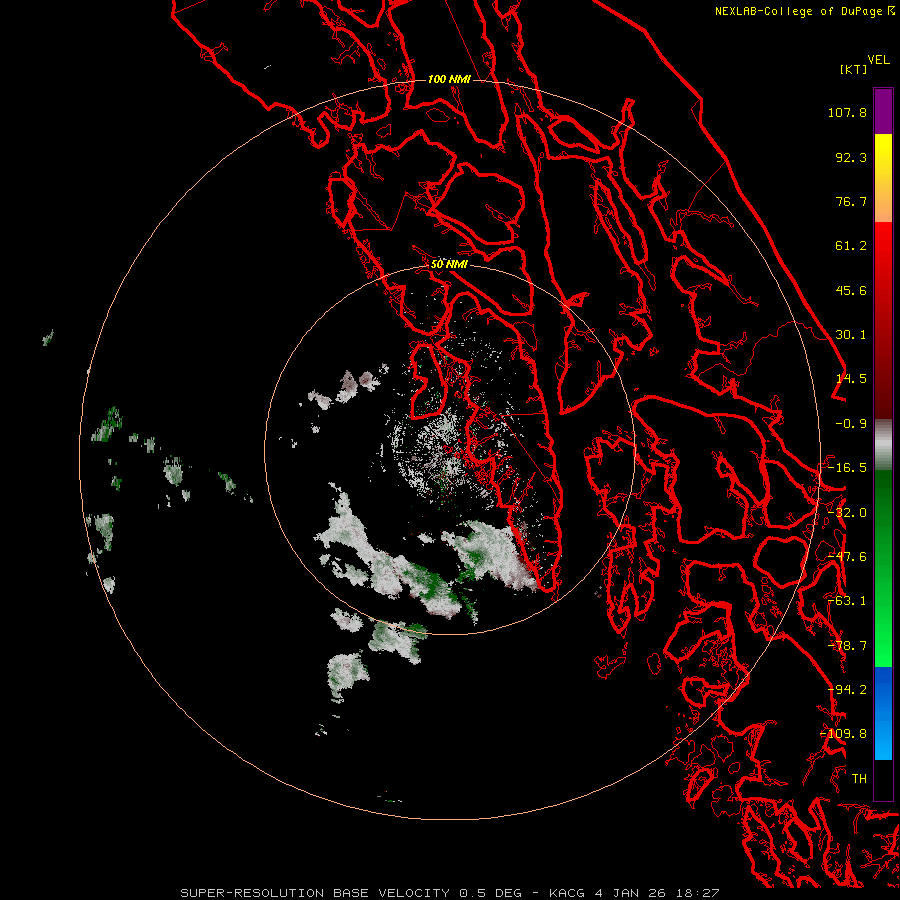The image size is (900, 900).
Task: Select the 61.2 velocity scale label
Action: (851, 246)
